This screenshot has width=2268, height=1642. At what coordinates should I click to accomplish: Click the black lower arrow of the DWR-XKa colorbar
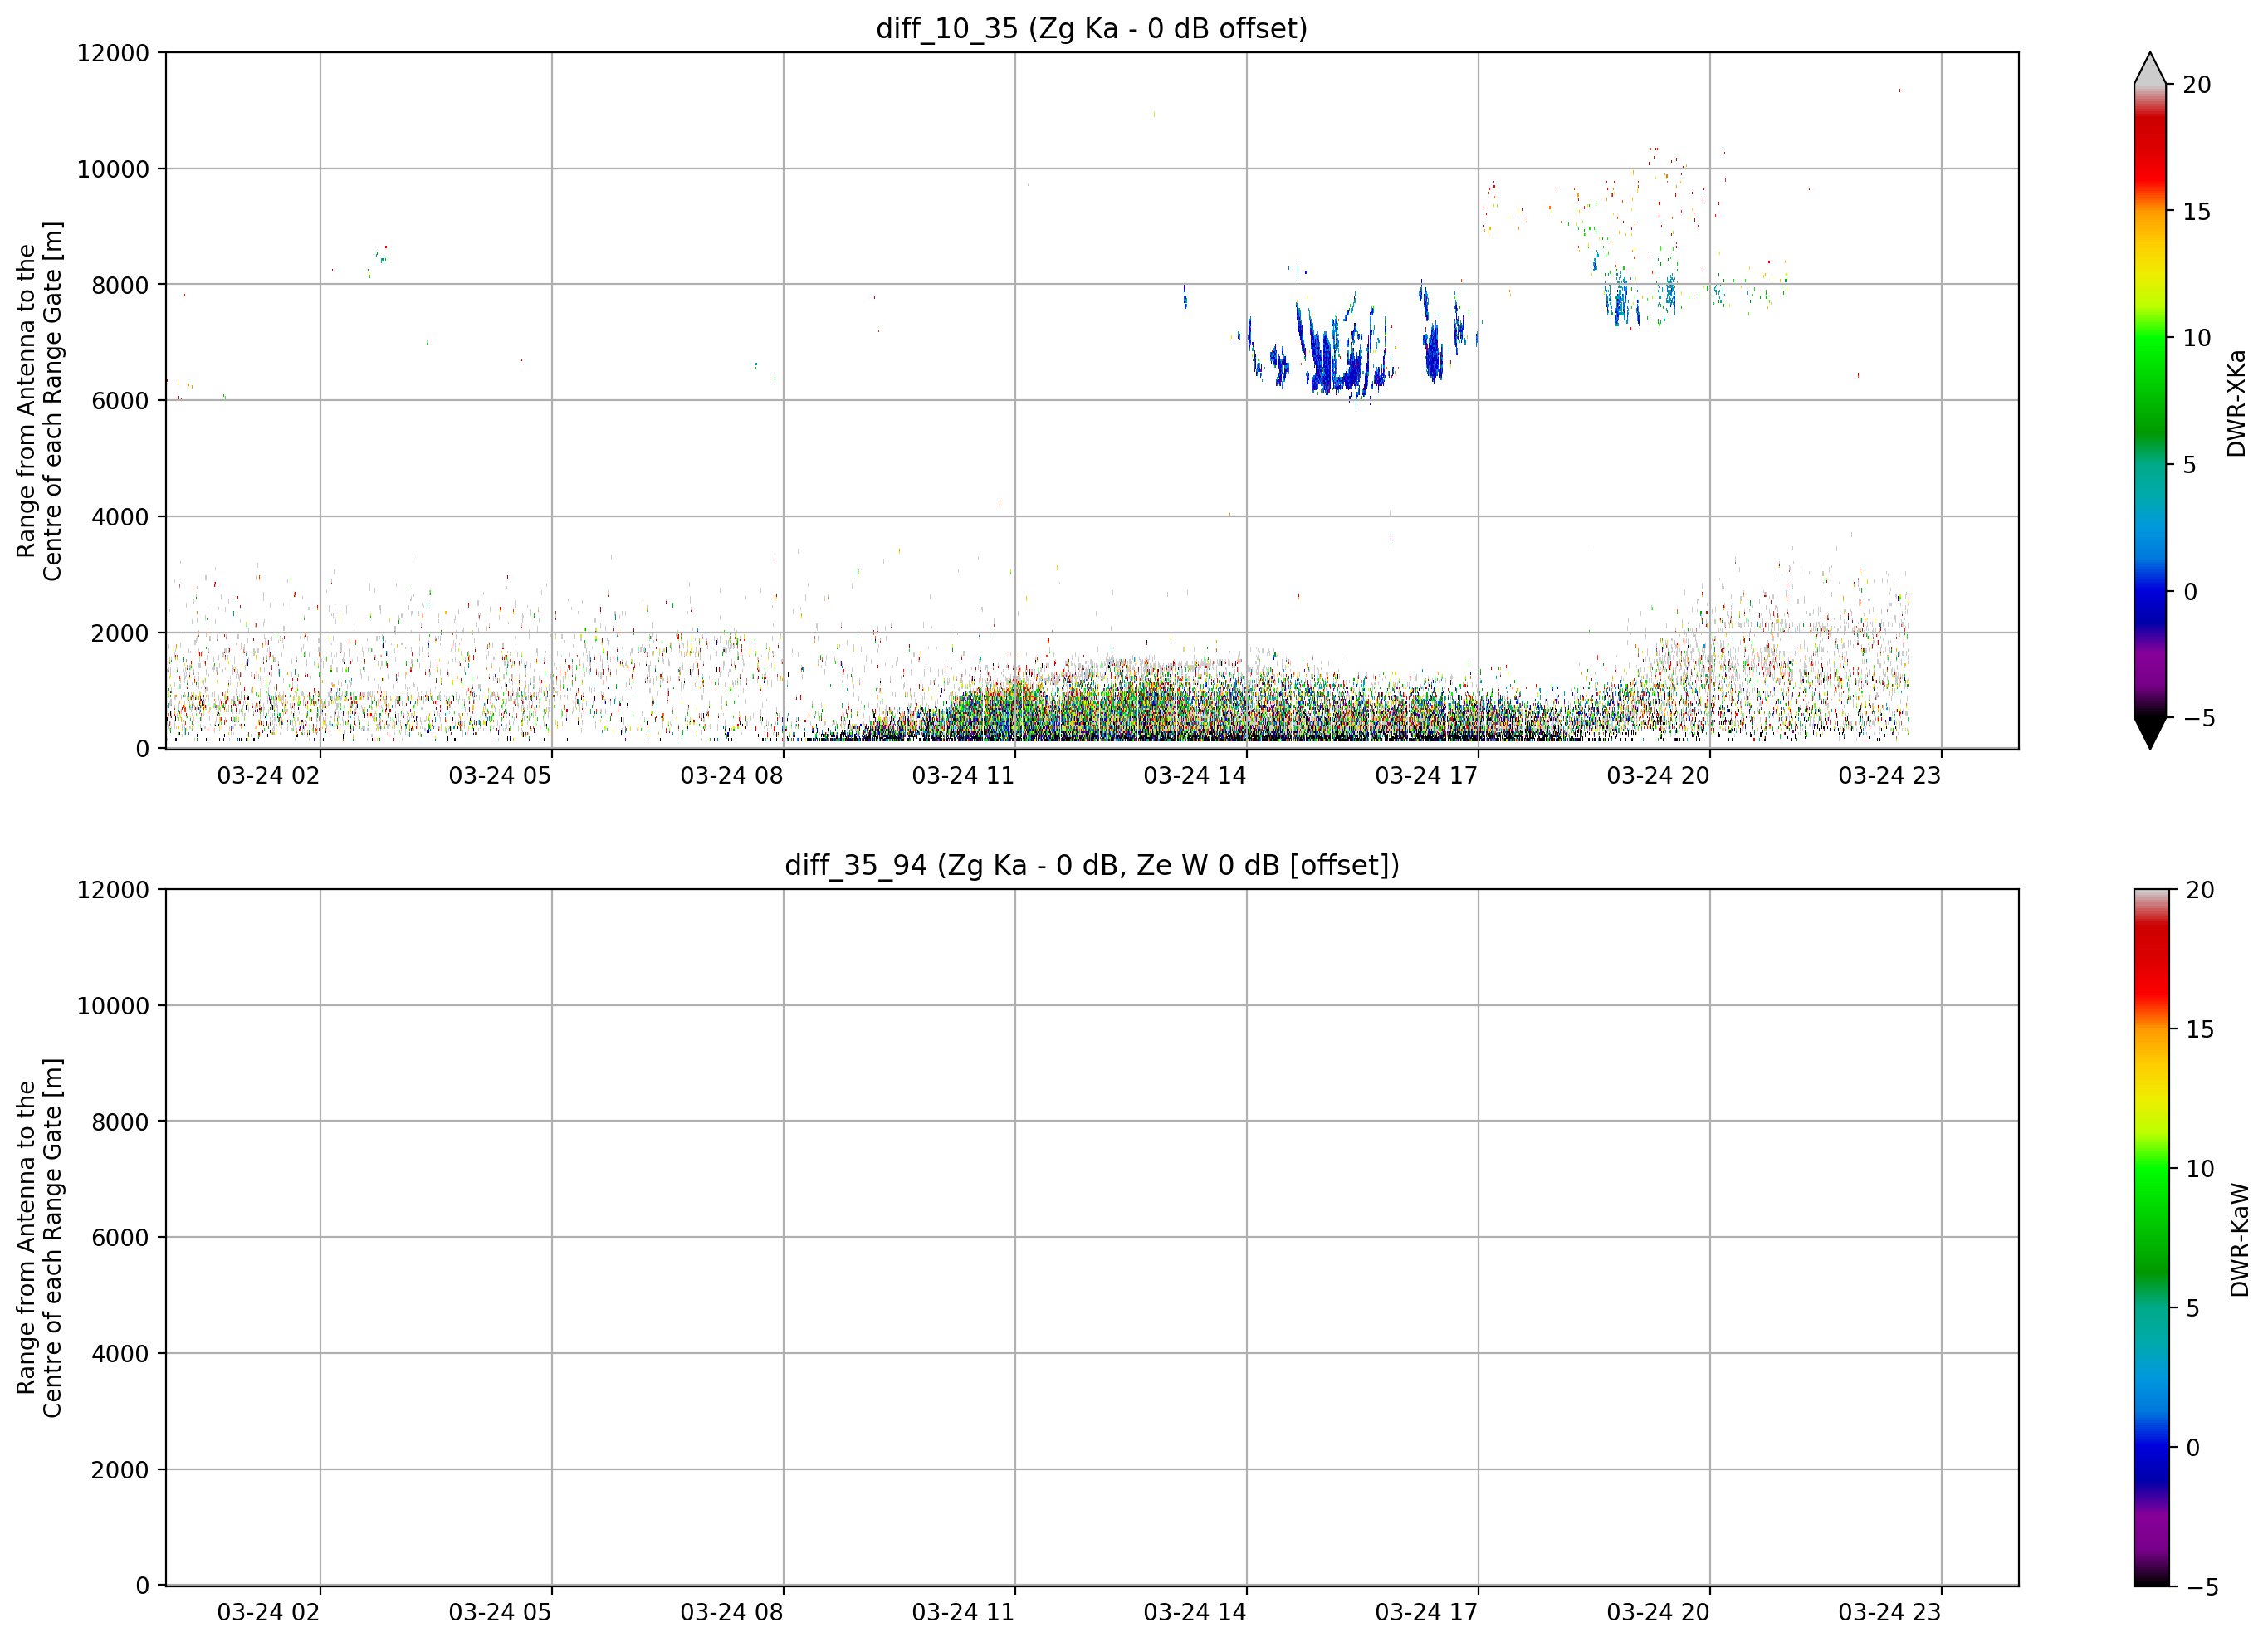pos(2149,732)
